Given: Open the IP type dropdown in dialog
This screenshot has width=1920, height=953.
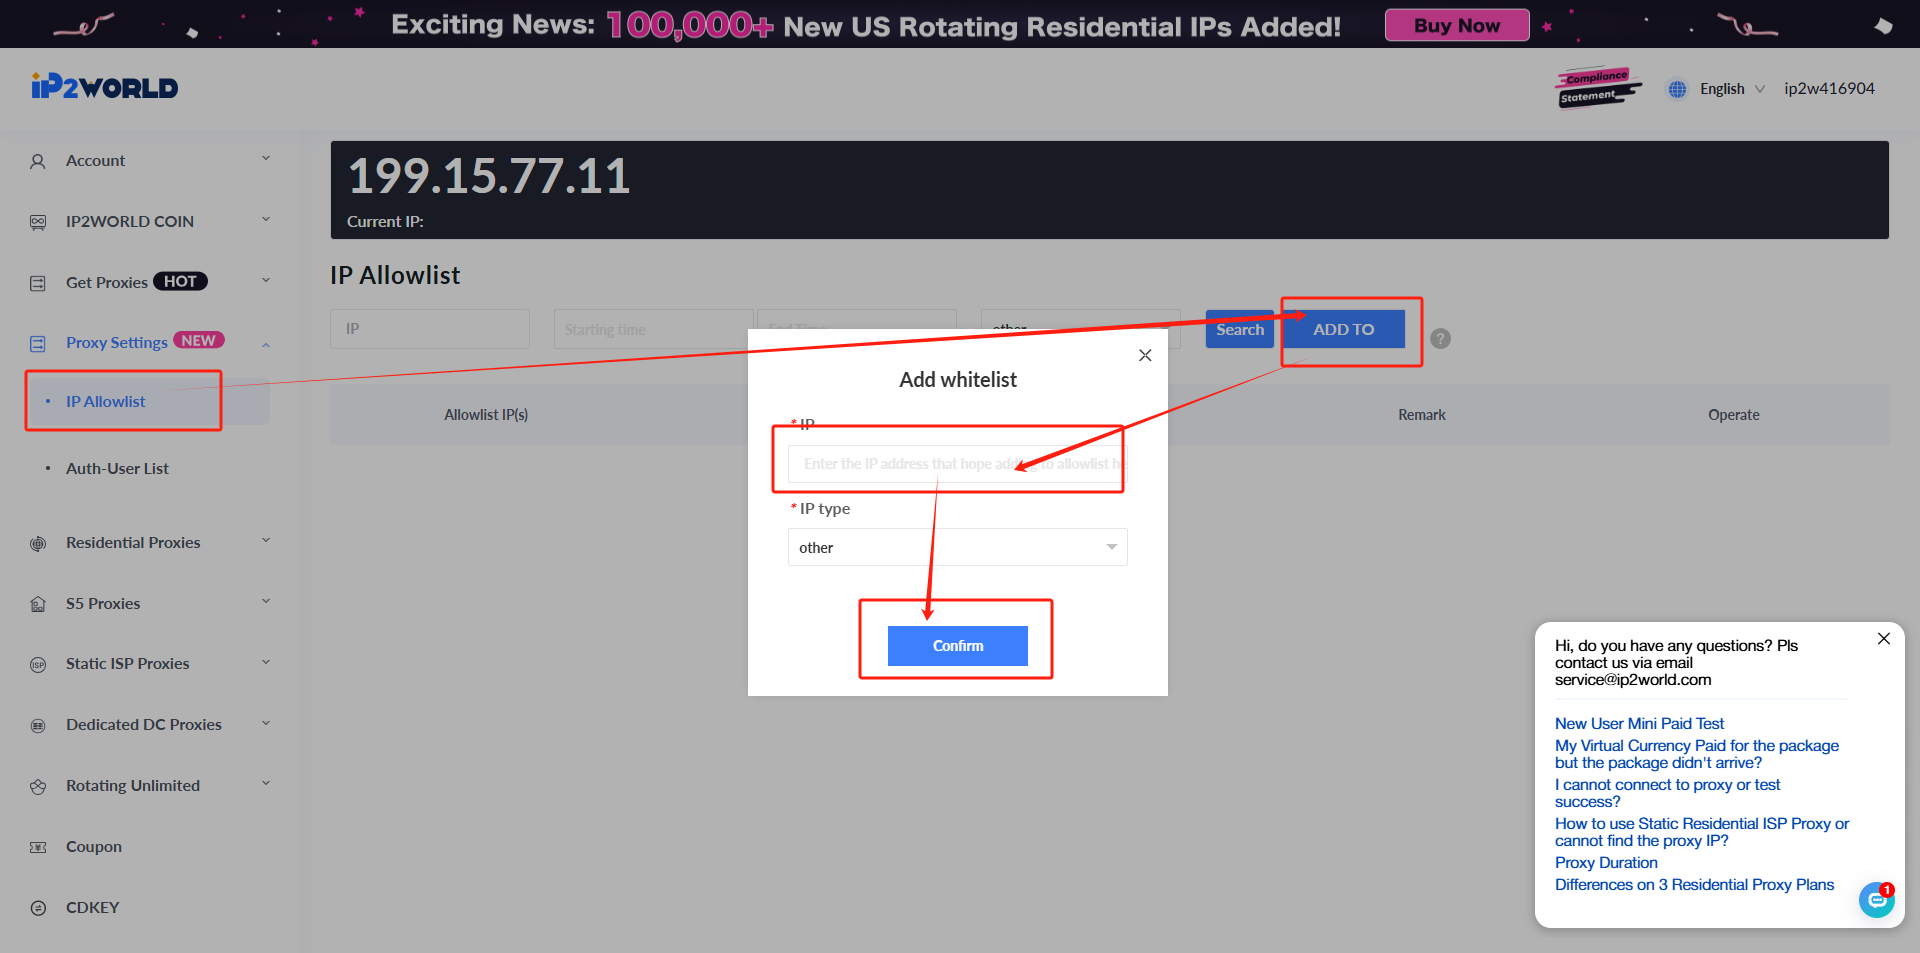Looking at the screenshot, I should [x=957, y=547].
